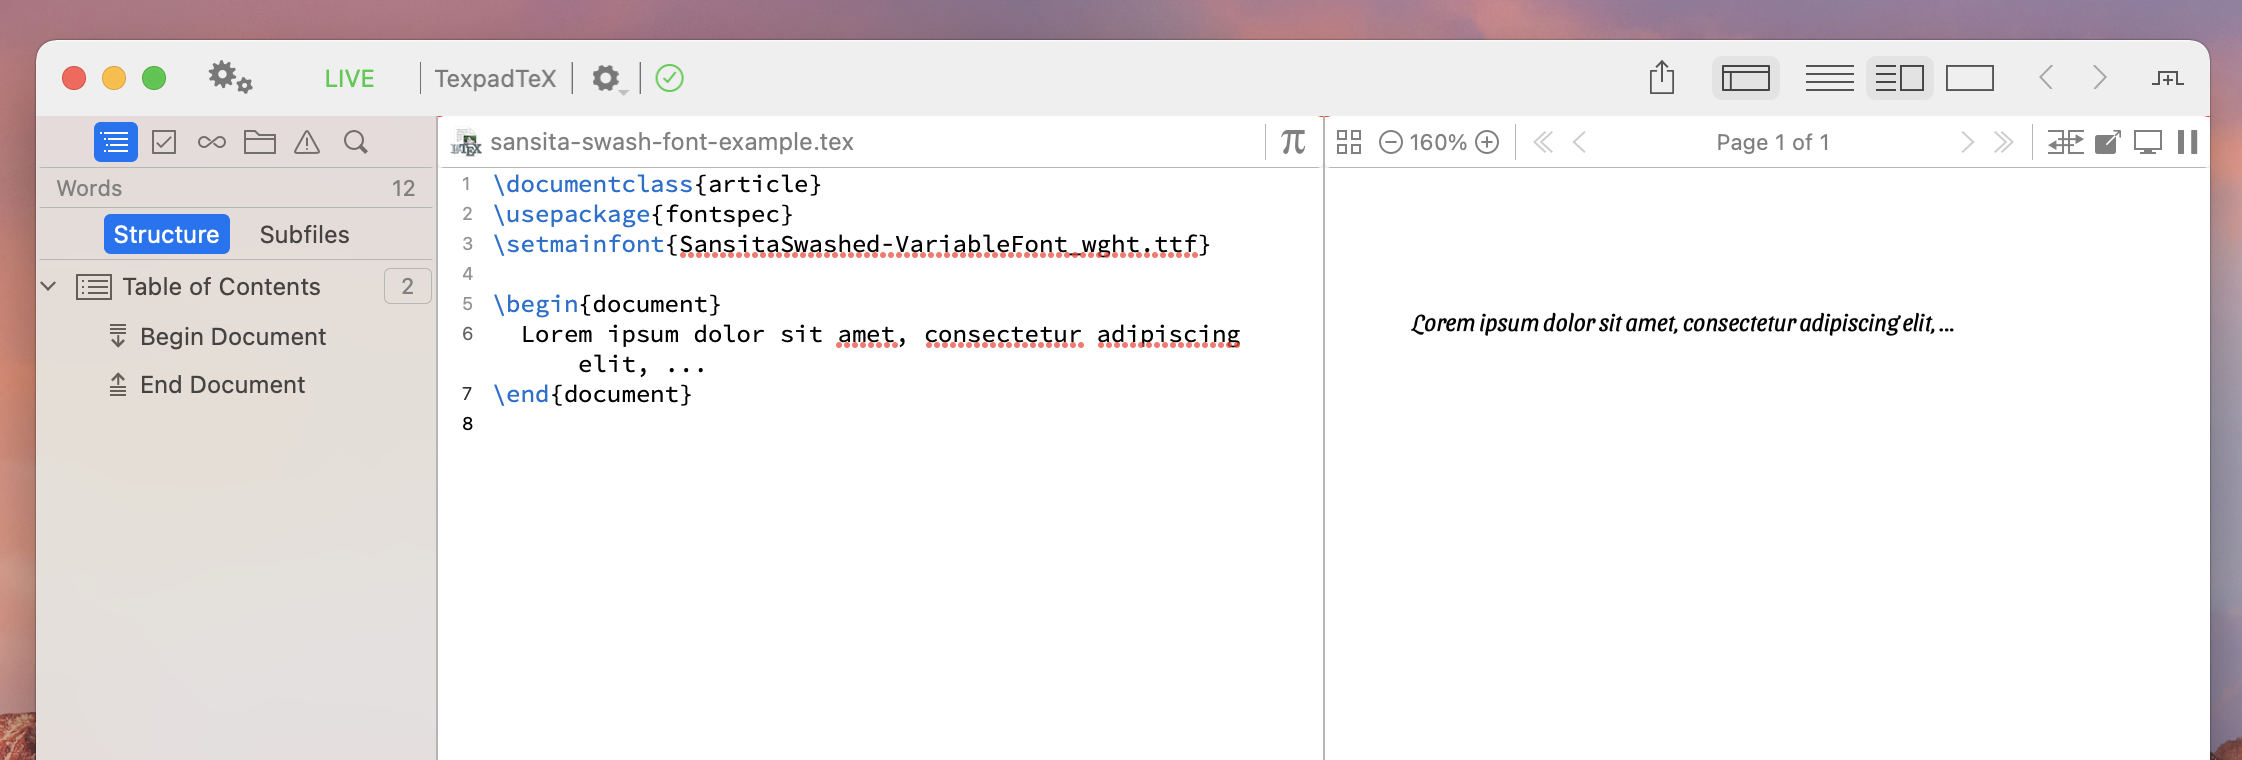2242x760 pixels.
Task: Toggle the sidebar outline pane layout
Action: click(1746, 78)
